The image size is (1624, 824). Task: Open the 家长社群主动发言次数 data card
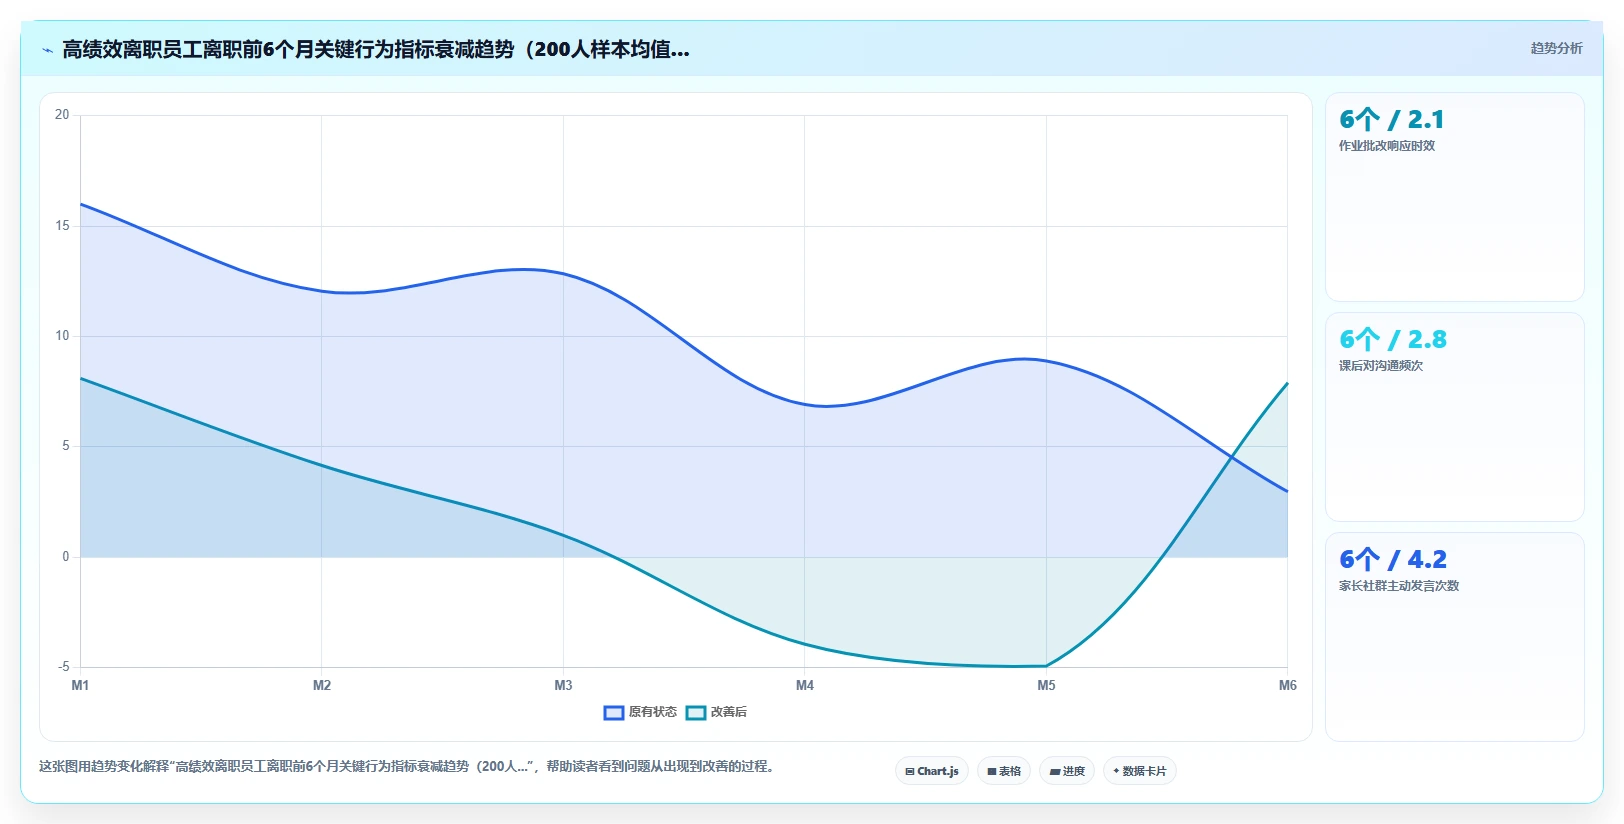(1455, 637)
